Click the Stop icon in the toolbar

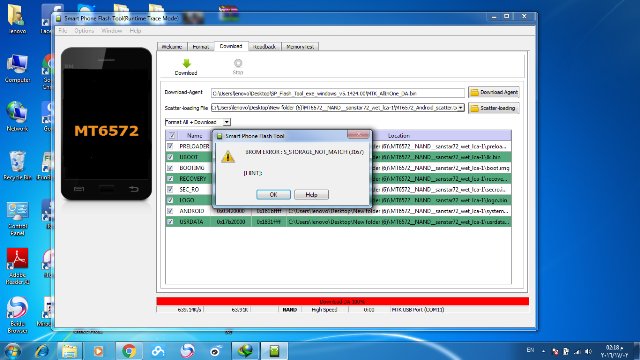(238, 63)
